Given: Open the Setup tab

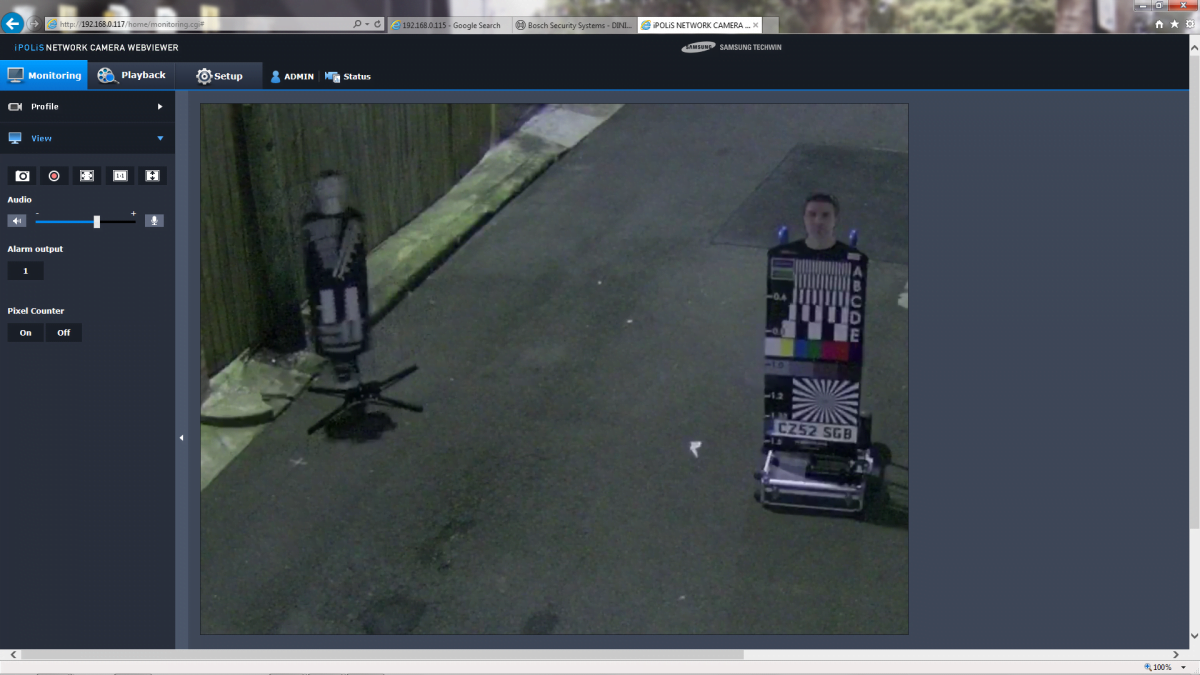Looking at the screenshot, I should (x=219, y=76).
